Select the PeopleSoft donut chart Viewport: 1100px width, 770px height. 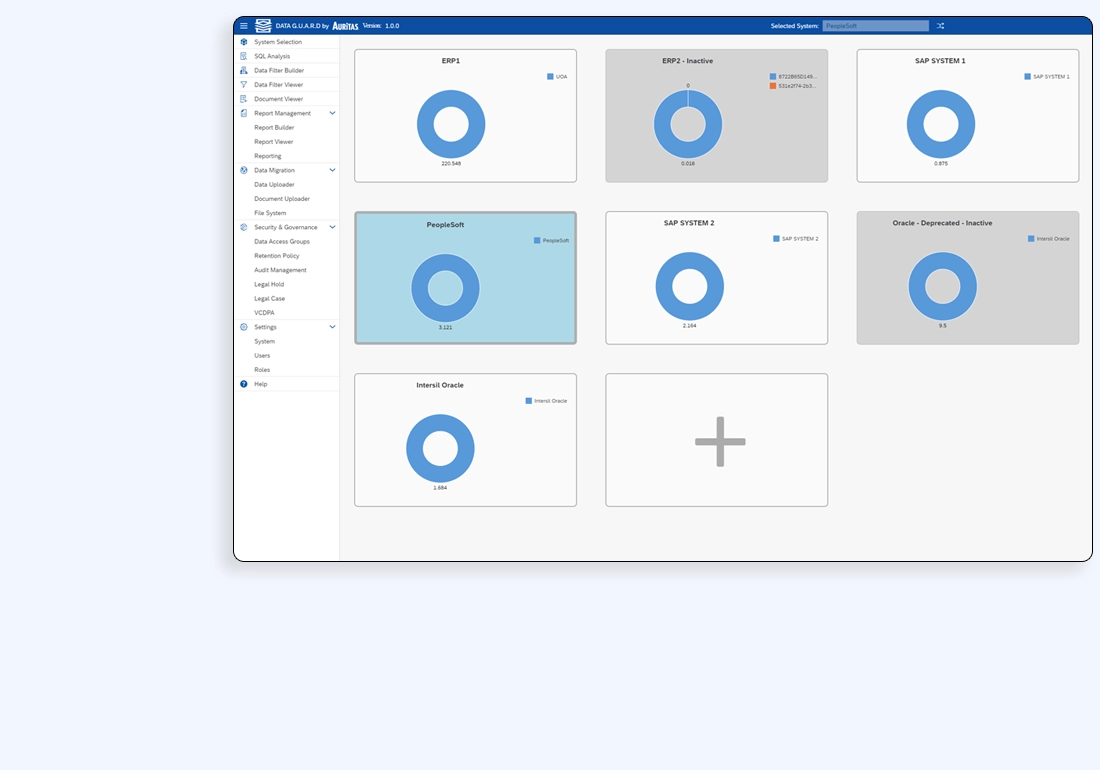tap(445, 288)
